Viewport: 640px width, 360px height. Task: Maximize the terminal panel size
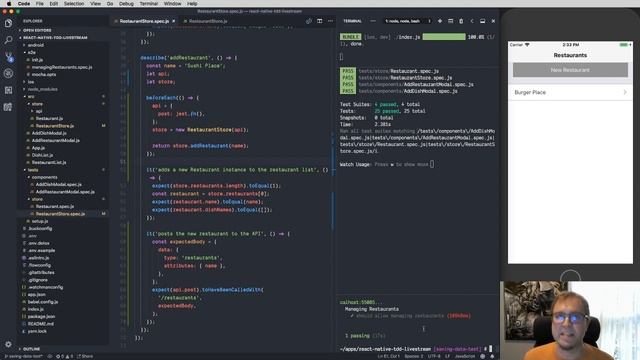point(482,21)
